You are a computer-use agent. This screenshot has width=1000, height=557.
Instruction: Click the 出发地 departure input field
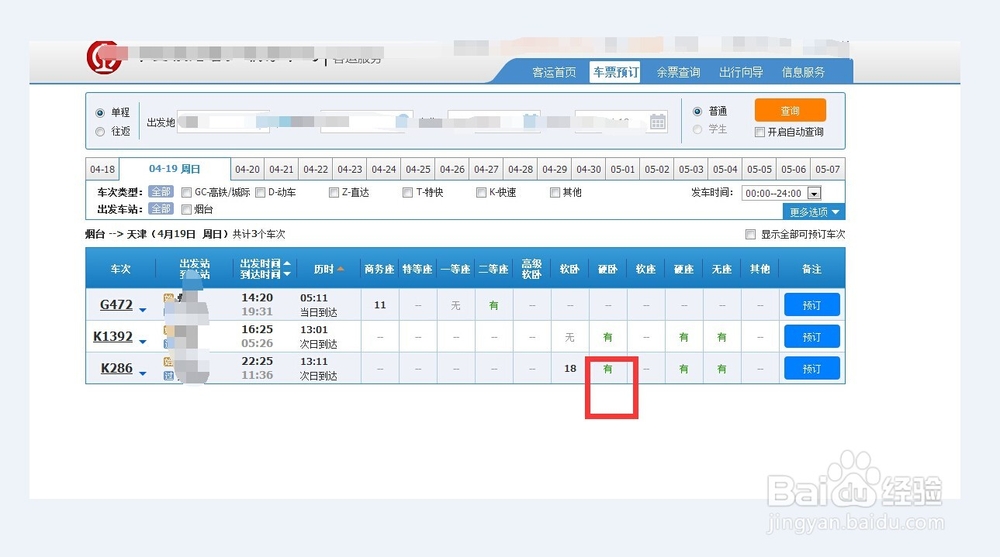(223, 122)
